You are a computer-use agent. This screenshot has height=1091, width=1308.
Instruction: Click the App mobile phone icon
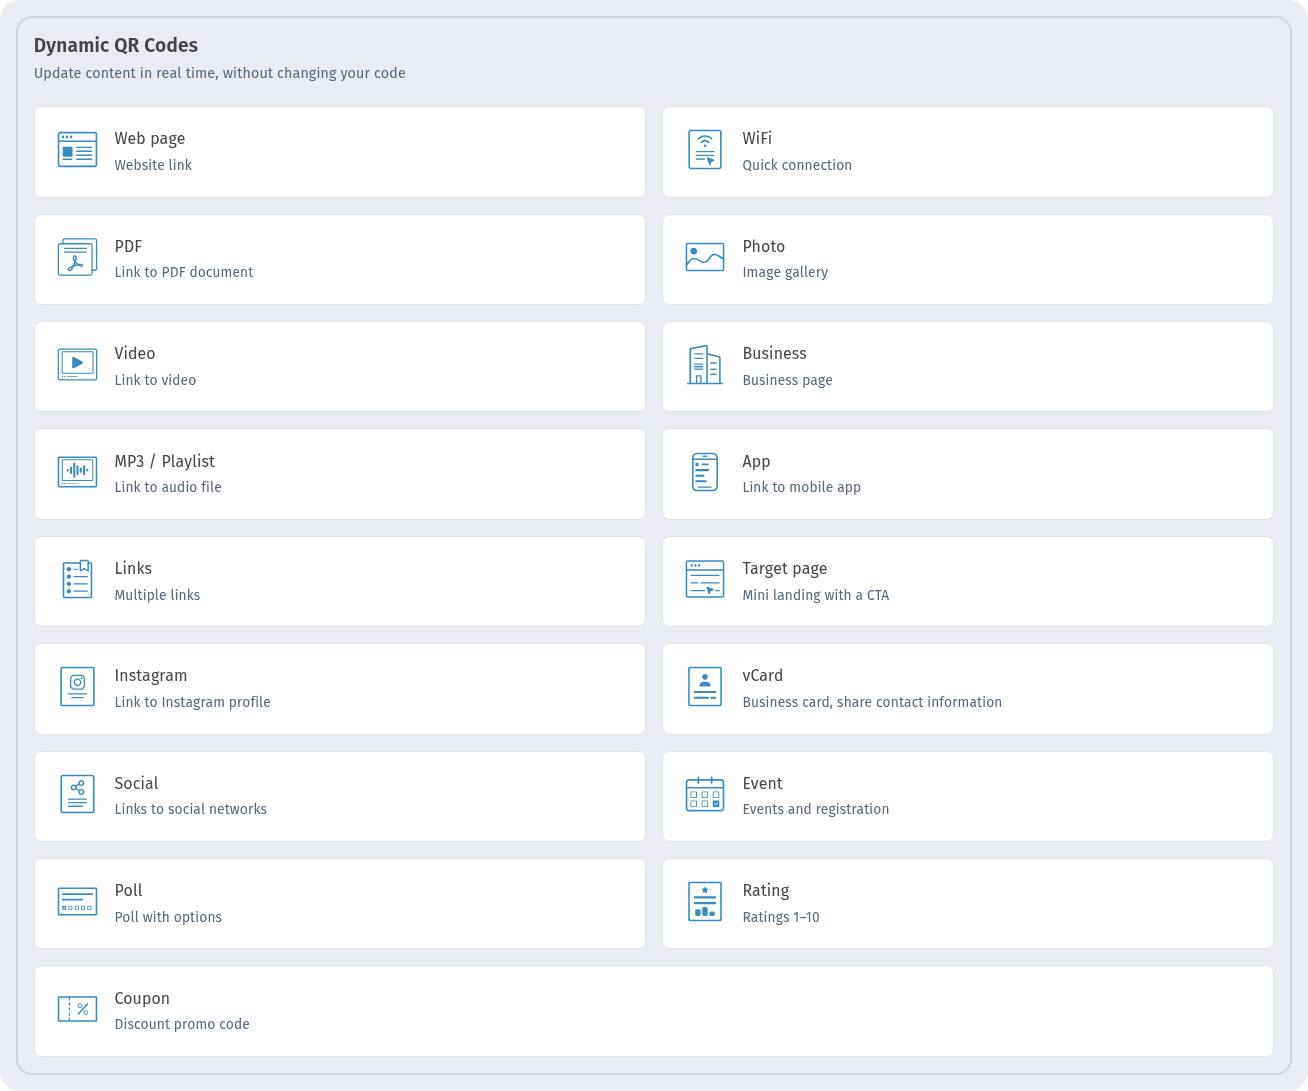(705, 472)
